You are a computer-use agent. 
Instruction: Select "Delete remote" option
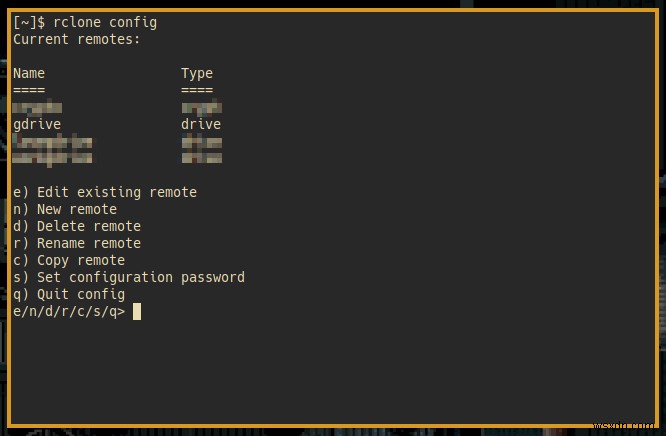pos(77,226)
